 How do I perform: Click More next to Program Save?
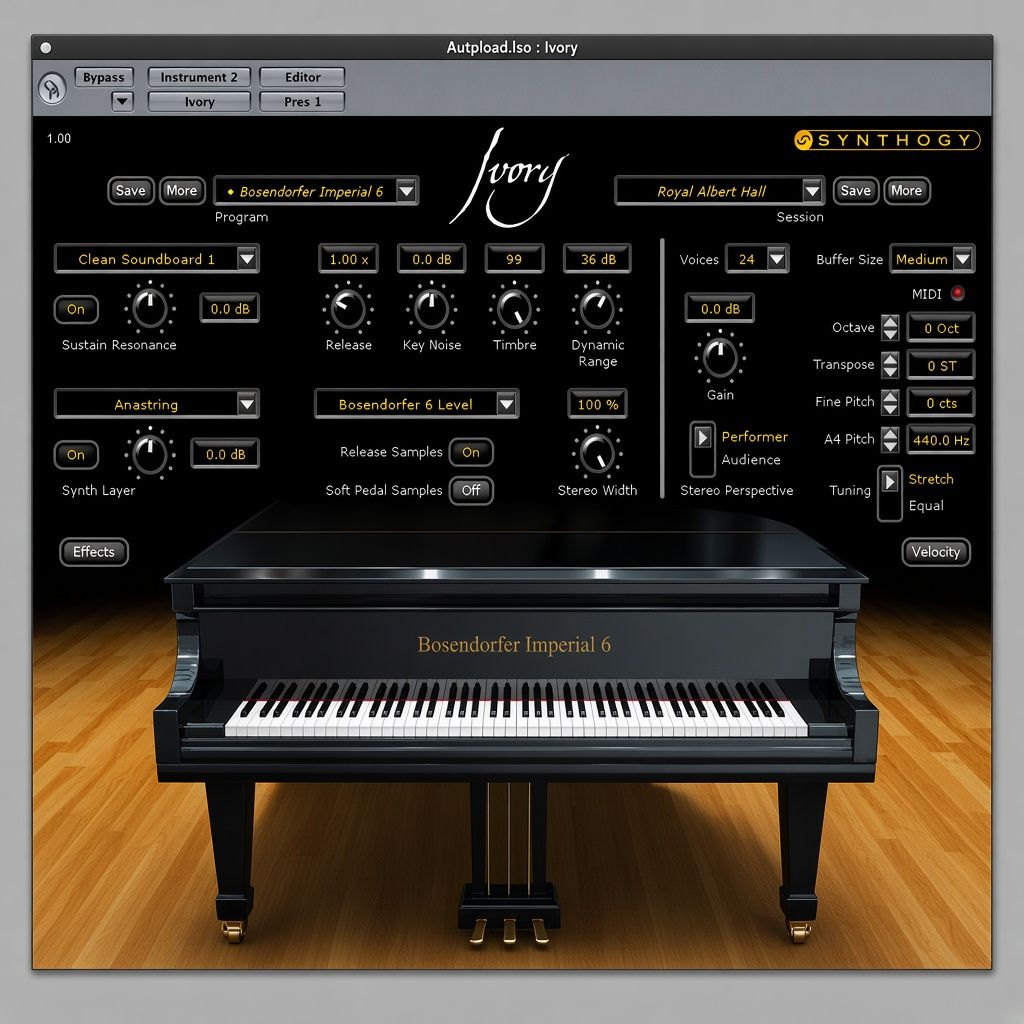click(x=182, y=191)
